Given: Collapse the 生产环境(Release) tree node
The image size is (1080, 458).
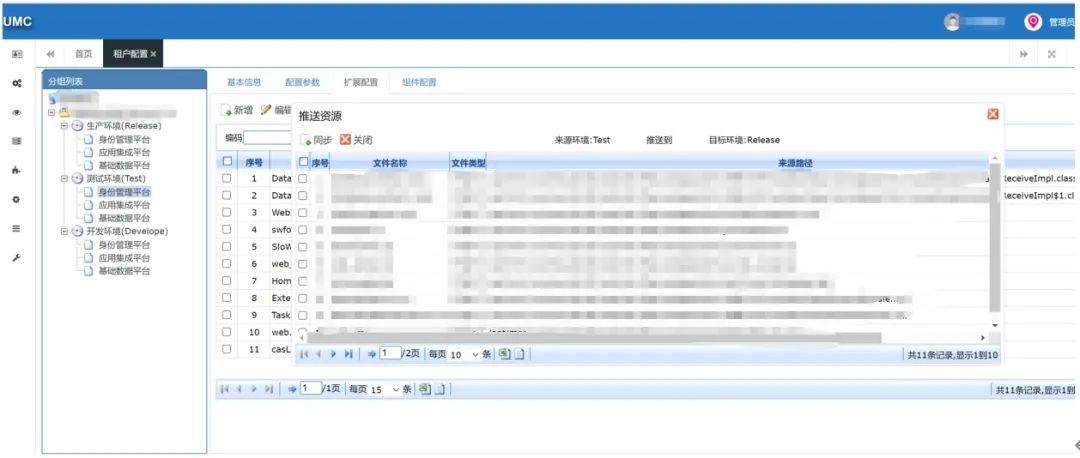Looking at the screenshot, I should (64, 127).
